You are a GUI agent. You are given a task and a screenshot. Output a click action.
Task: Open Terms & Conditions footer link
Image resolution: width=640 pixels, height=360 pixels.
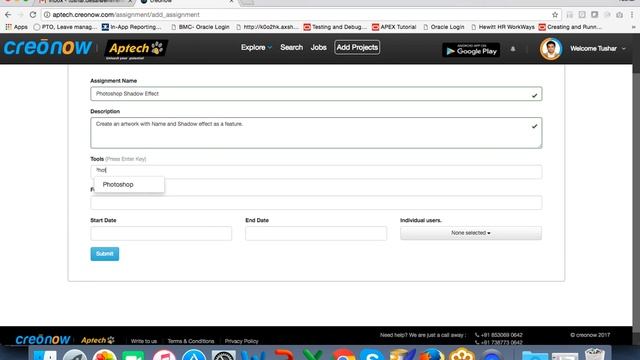click(191, 341)
